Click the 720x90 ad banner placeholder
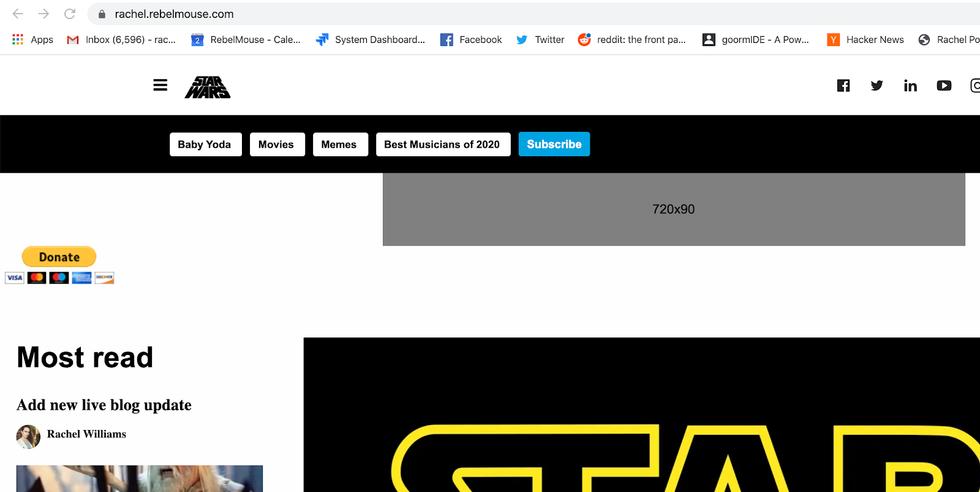This screenshot has width=980, height=492. point(673,209)
